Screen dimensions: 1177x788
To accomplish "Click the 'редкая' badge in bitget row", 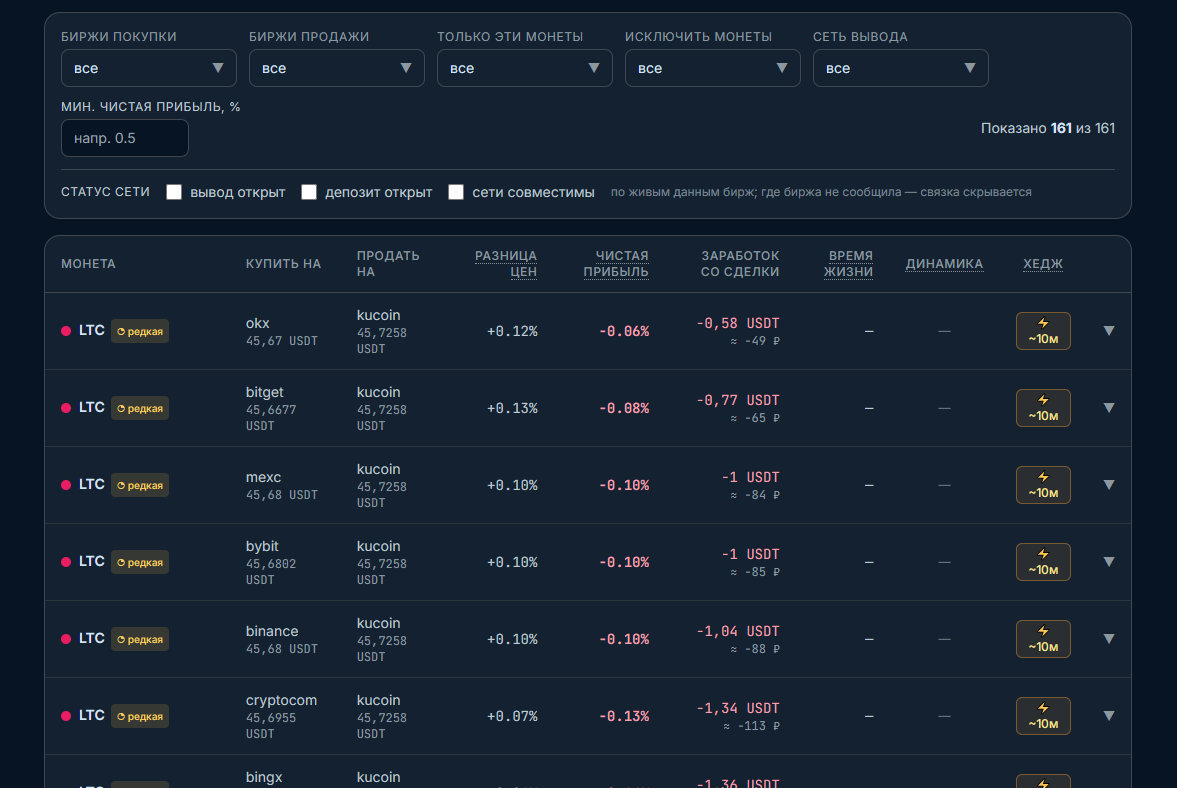I will pos(140,408).
